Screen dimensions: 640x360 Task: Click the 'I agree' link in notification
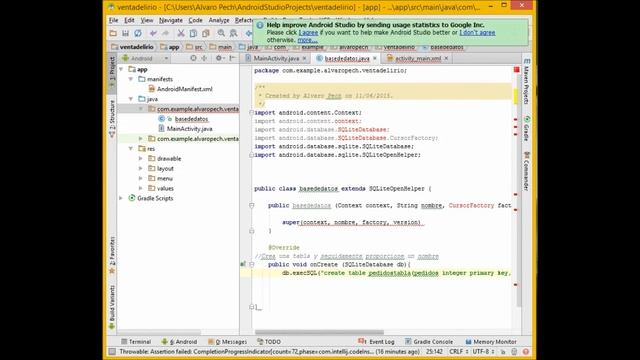coord(308,32)
